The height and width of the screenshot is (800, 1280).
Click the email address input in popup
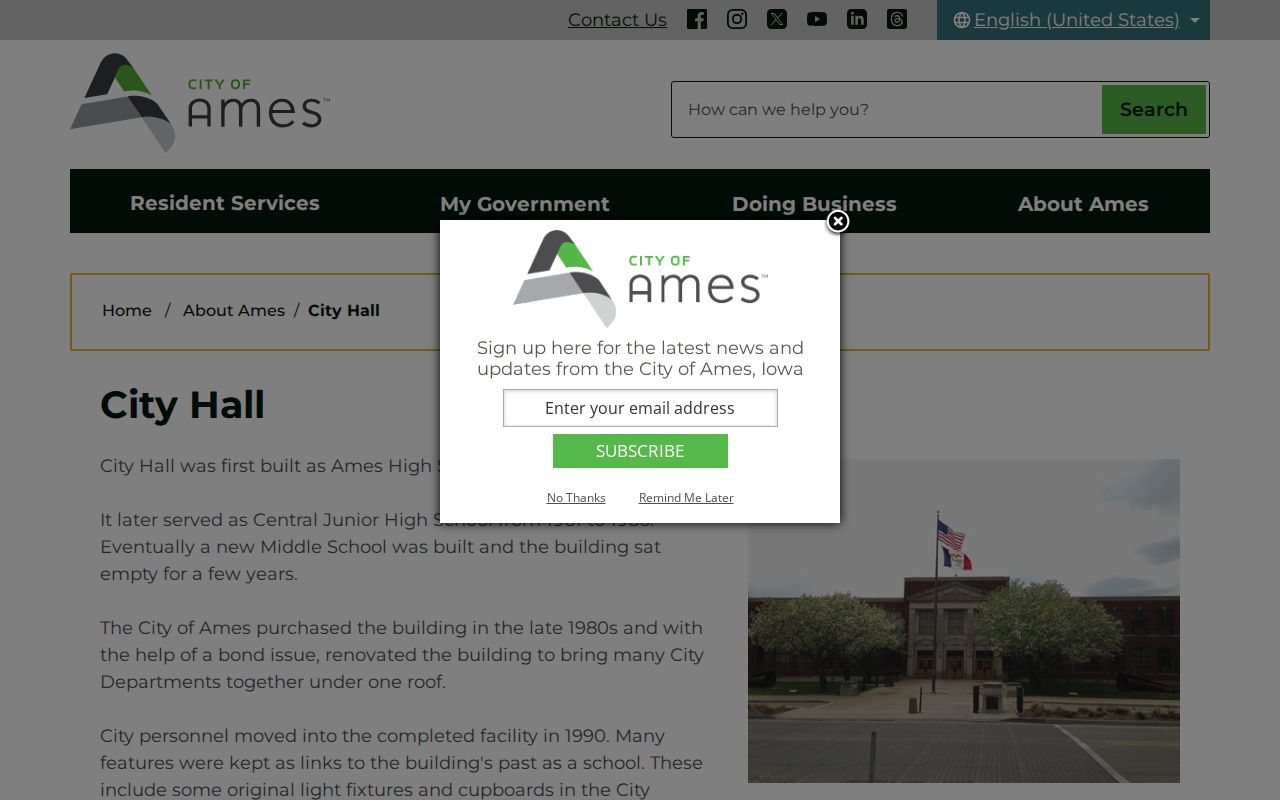pos(640,408)
